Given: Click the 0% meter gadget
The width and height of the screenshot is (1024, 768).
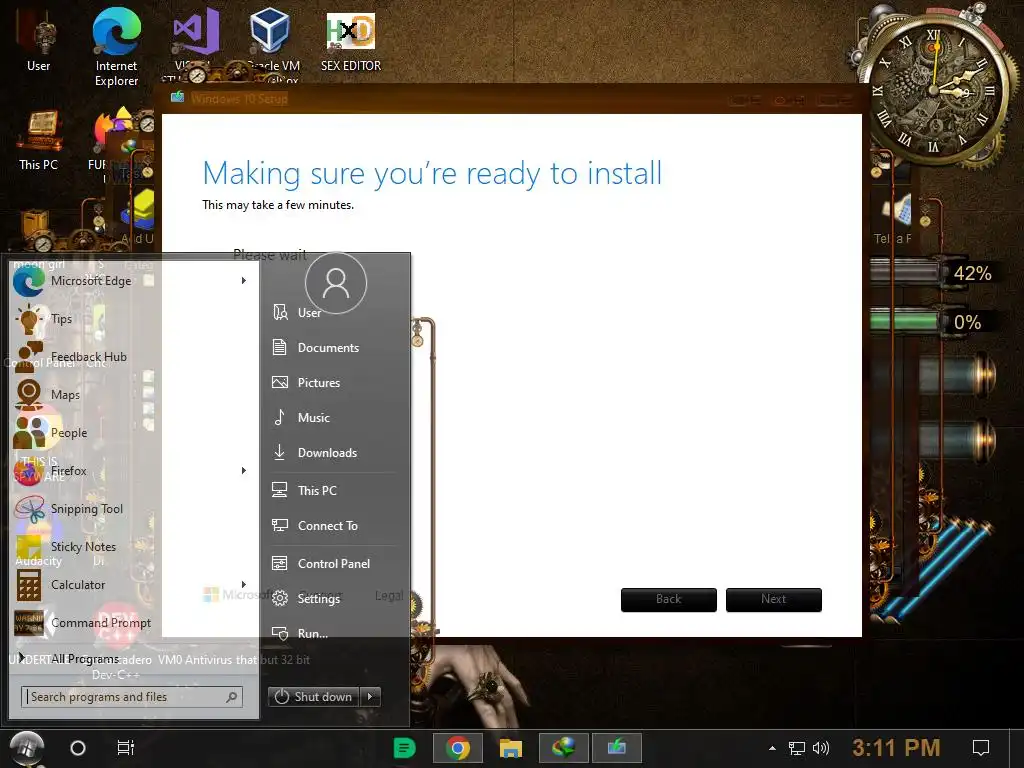Looking at the screenshot, I should (x=934, y=322).
